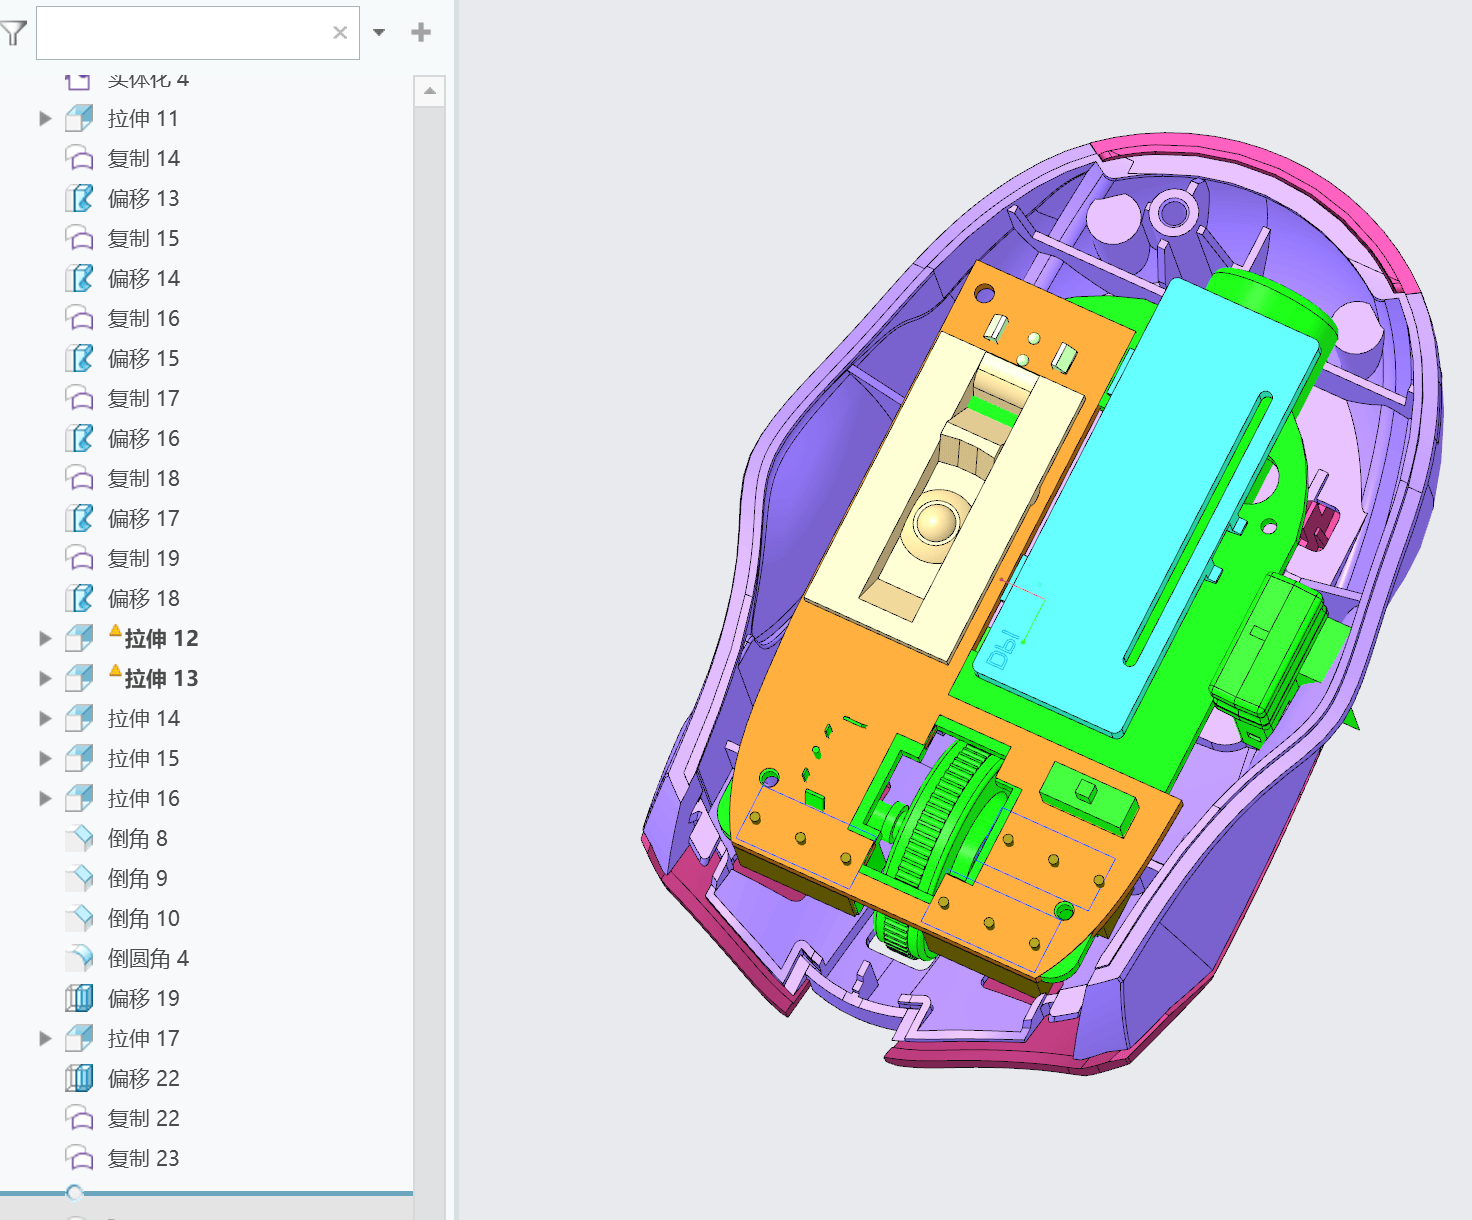Select the 复制 22 copy icon
This screenshot has height=1220, width=1472.
pyautogui.click(x=79, y=1118)
